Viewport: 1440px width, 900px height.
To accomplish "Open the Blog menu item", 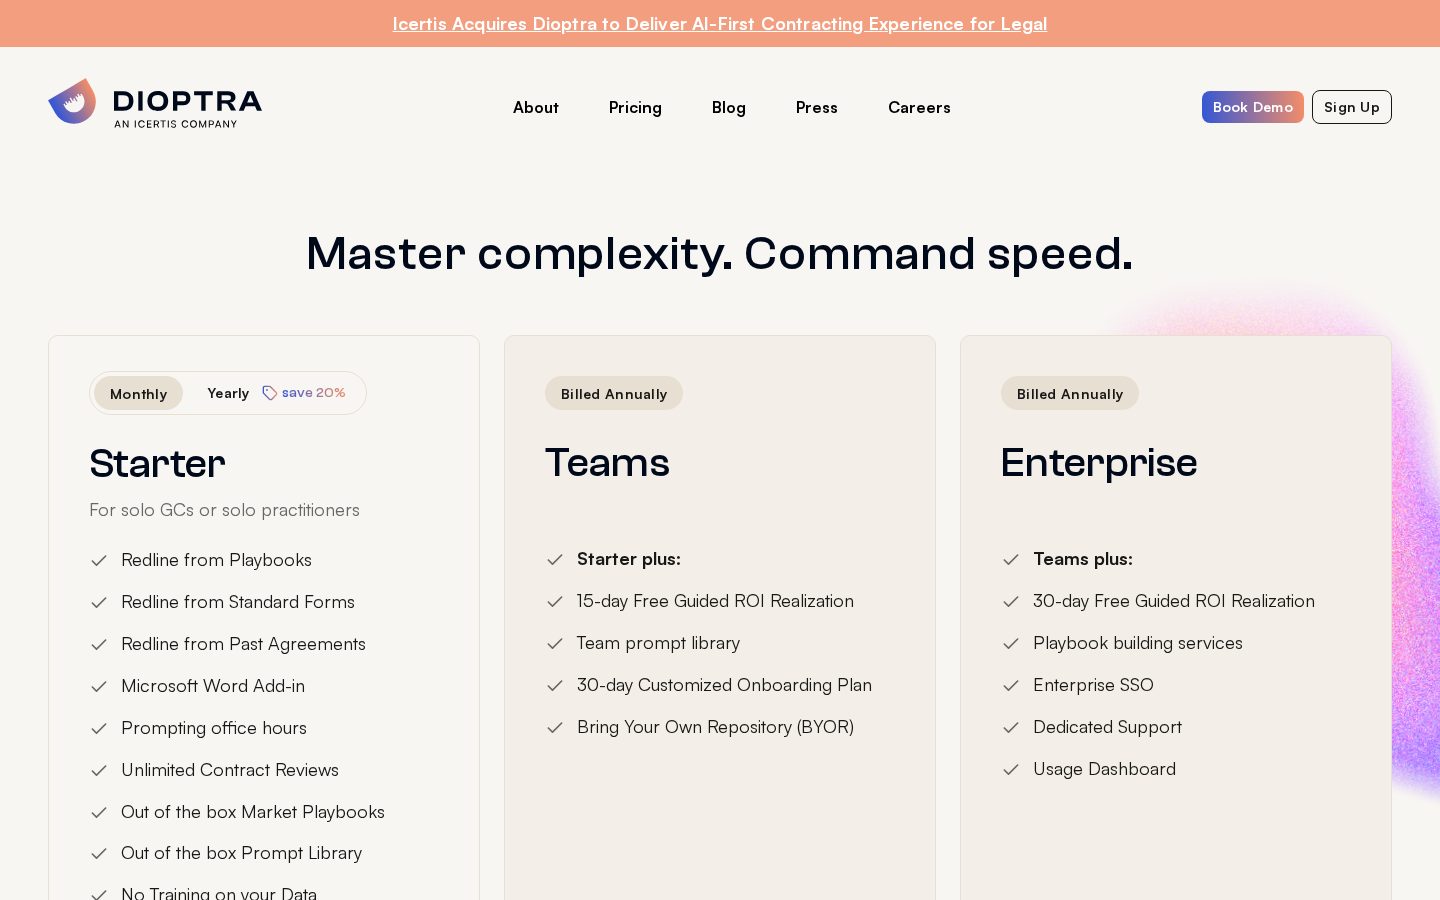I will click(x=729, y=107).
